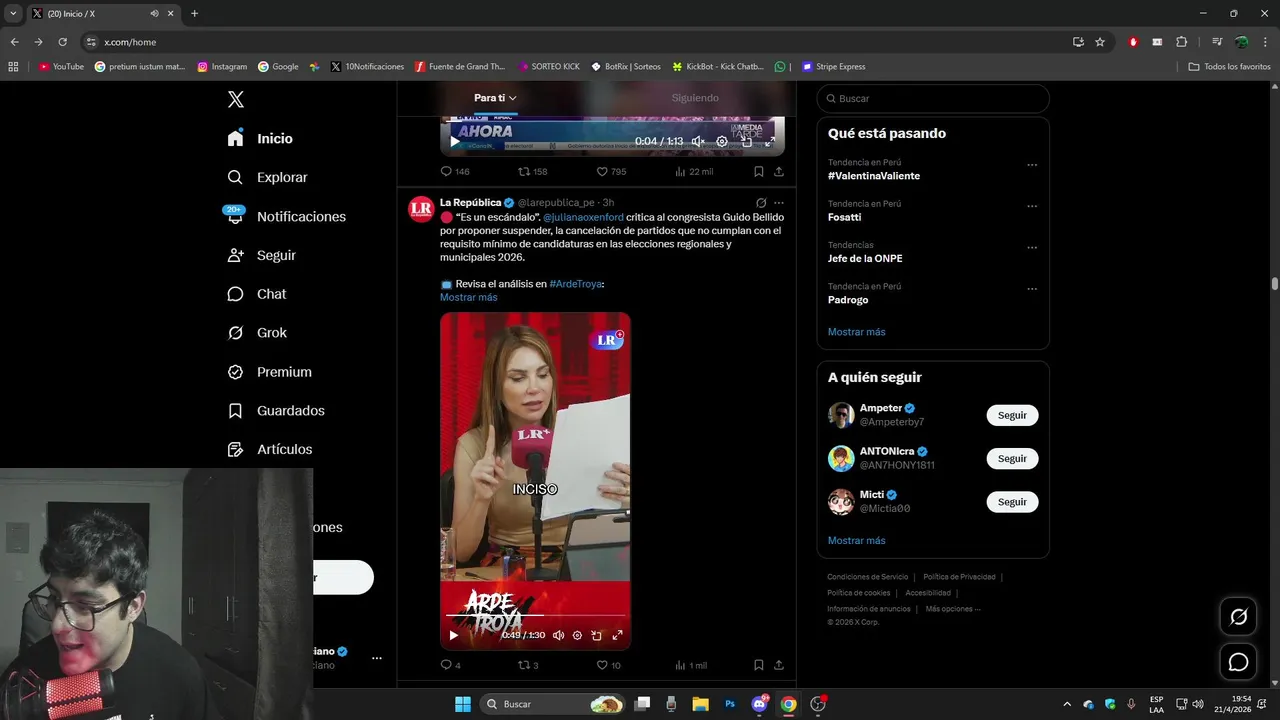Open AHORA video settings gear
Viewport: 1280px width, 720px height.
click(722, 141)
